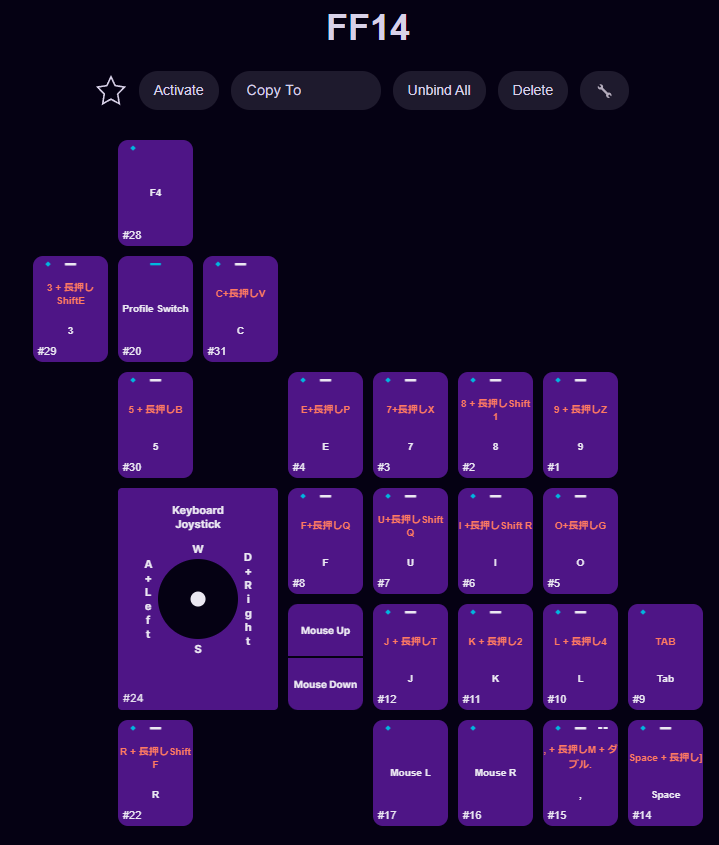This screenshot has height=845, width=719.
Task: Click the Mouse Down scroll binding
Action: click(326, 684)
